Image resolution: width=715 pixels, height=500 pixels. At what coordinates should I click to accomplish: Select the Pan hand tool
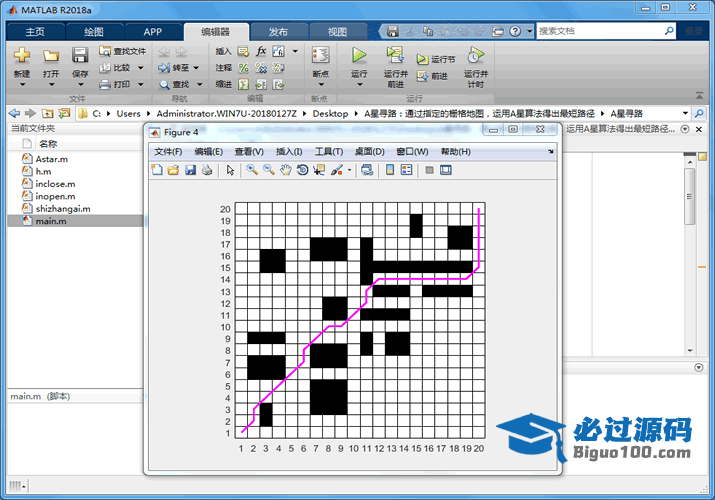pyautogui.click(x=285, y=170)
